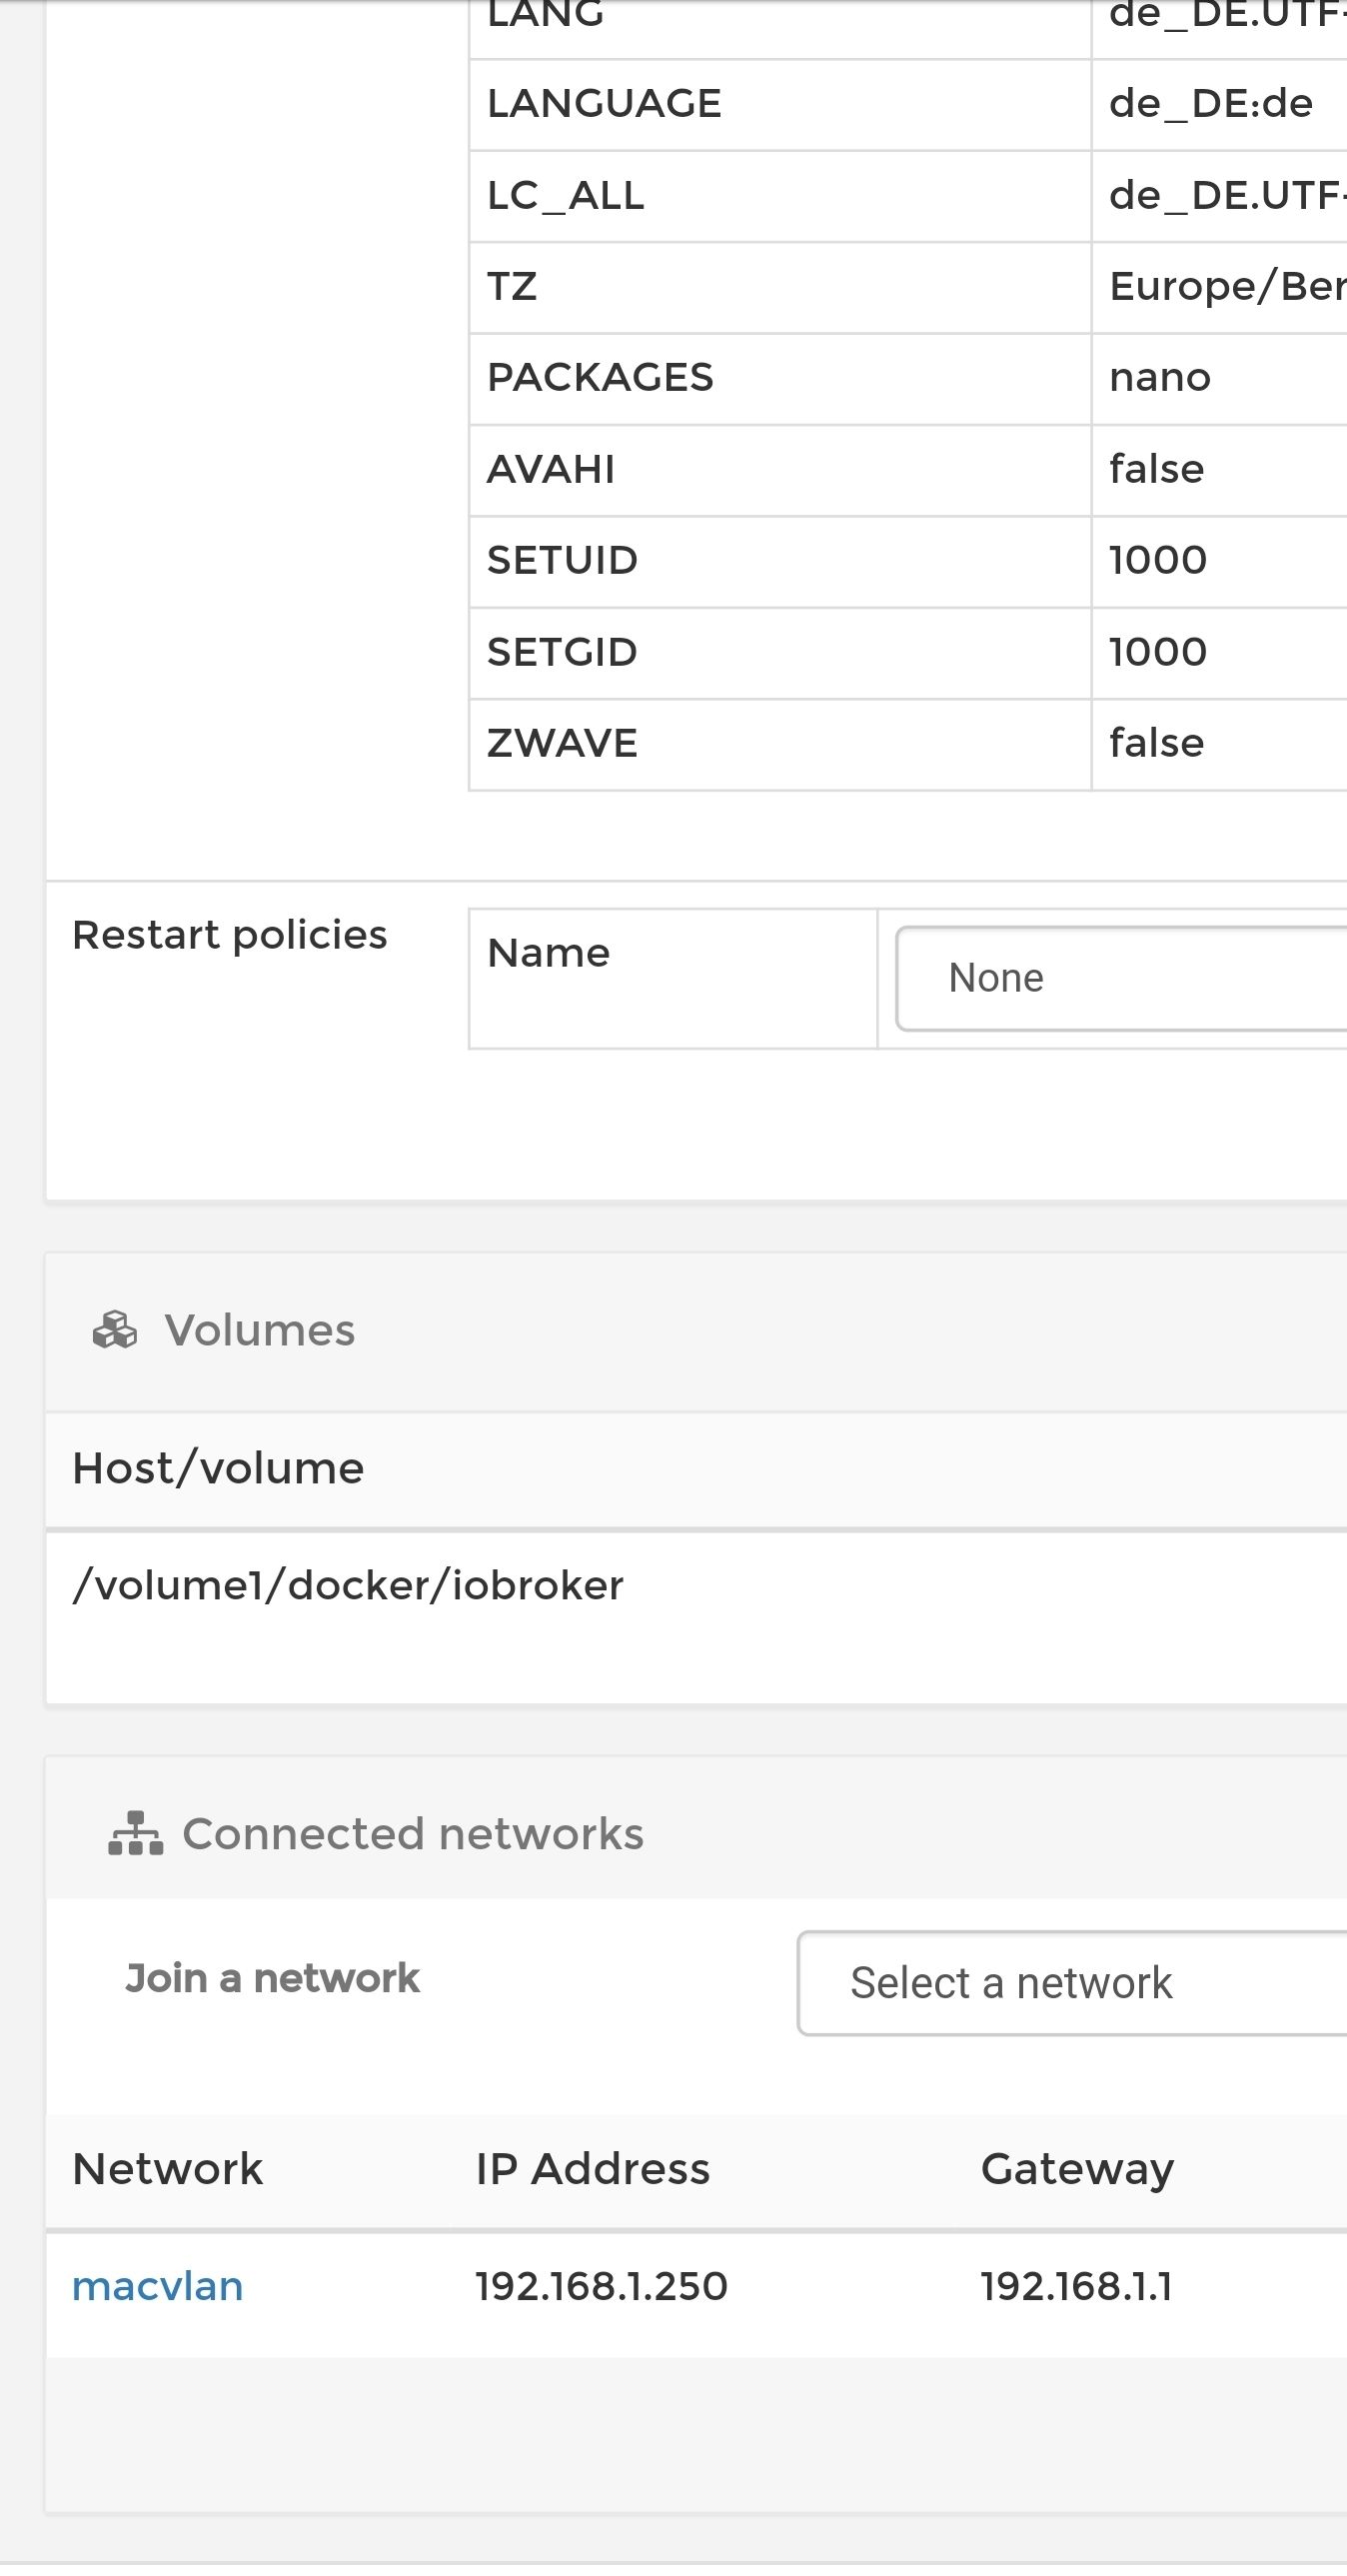Screen dimensions: 1347x2576
Task: Click the Gateway column header
Action: point(1077,2169)
